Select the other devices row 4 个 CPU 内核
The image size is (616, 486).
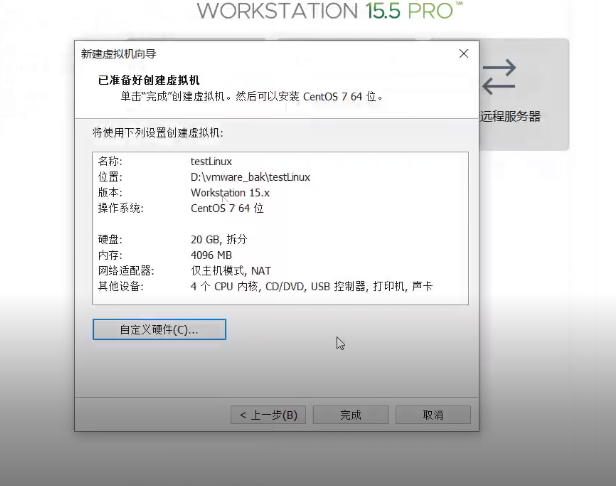pyautogui.click(x=311, y=286)
